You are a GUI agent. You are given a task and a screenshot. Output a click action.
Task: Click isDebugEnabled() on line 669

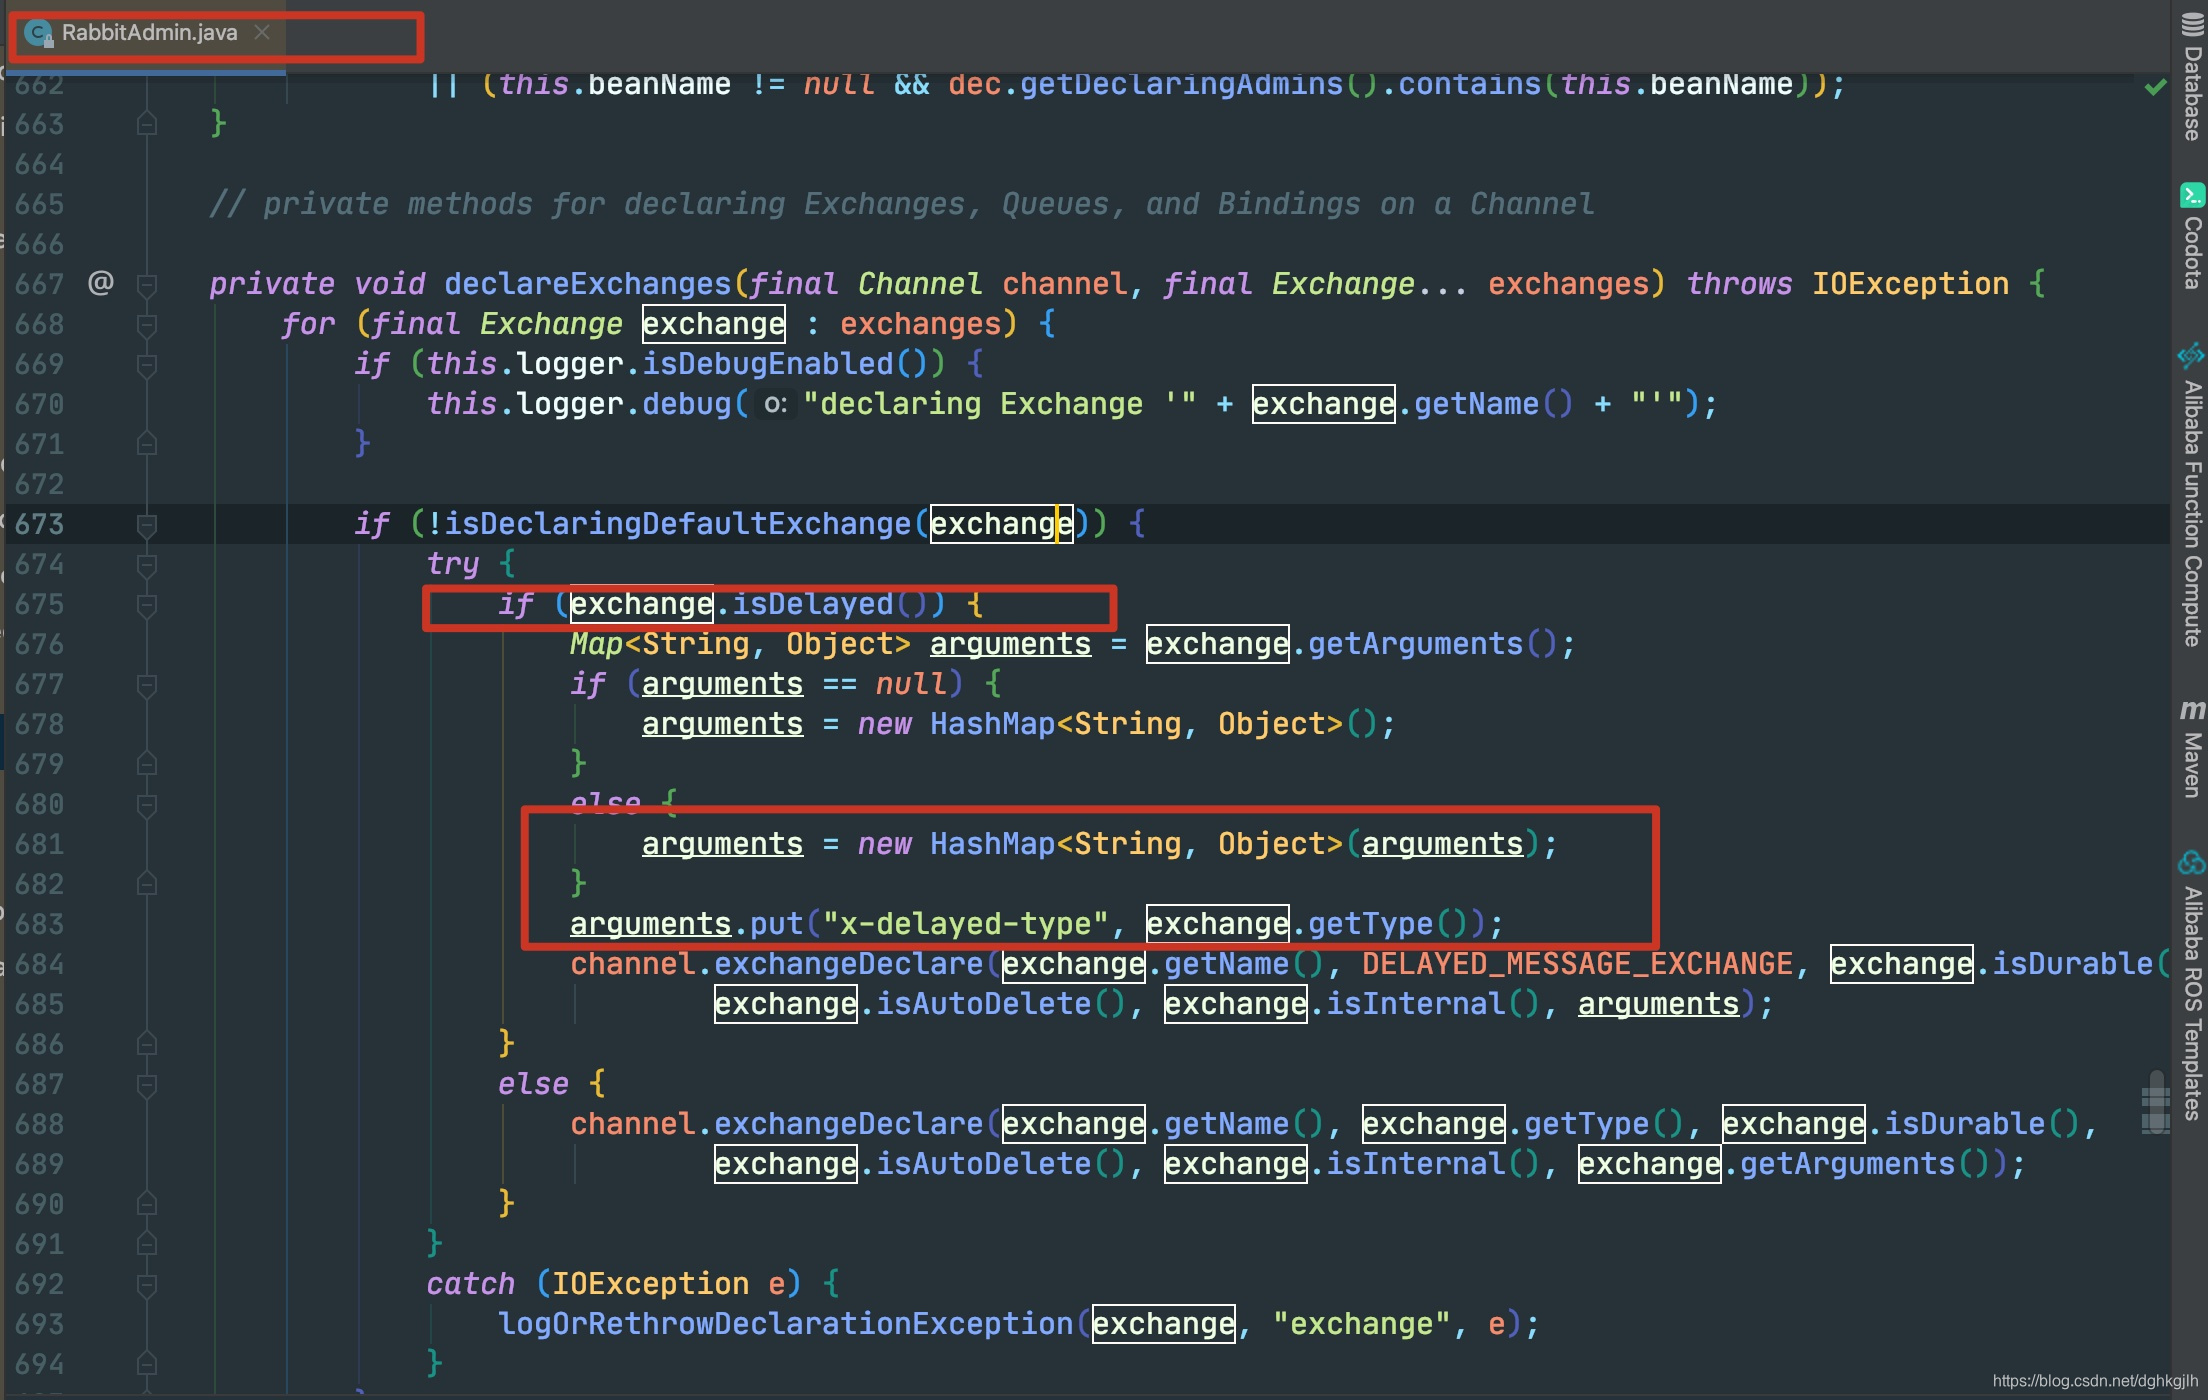[x=785, y=364]
